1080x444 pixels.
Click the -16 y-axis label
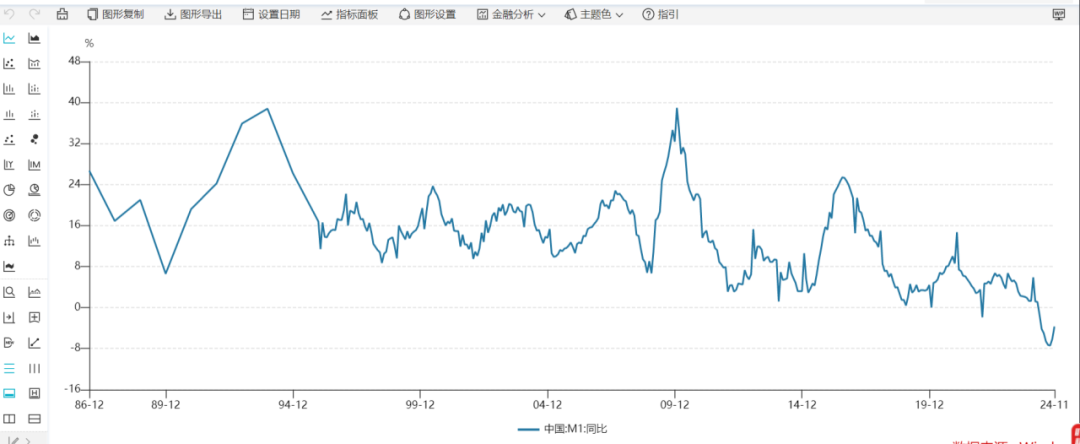(73, 389)
